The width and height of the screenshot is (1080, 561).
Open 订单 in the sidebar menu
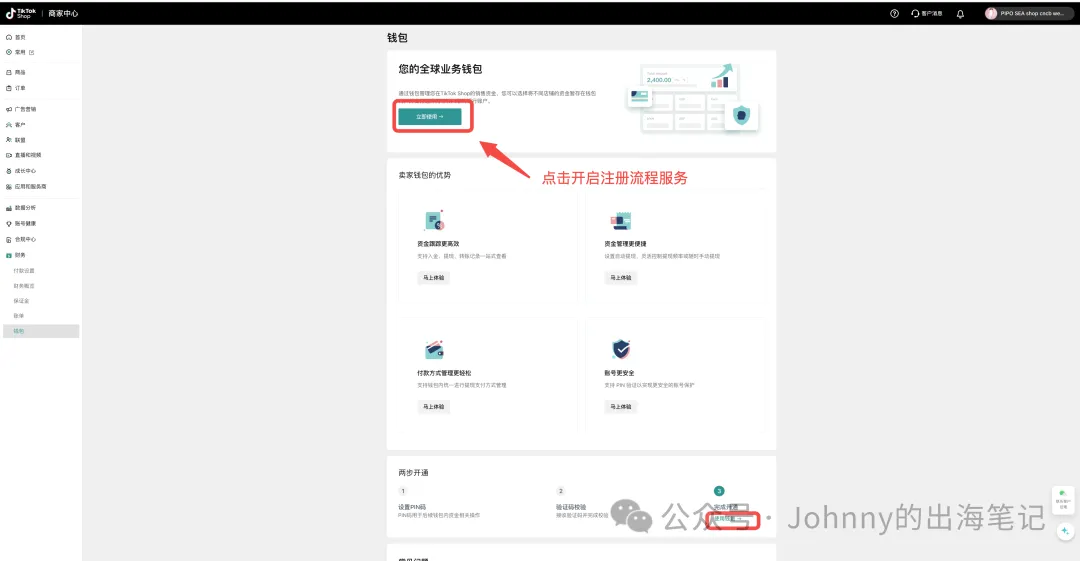[20, 88]
